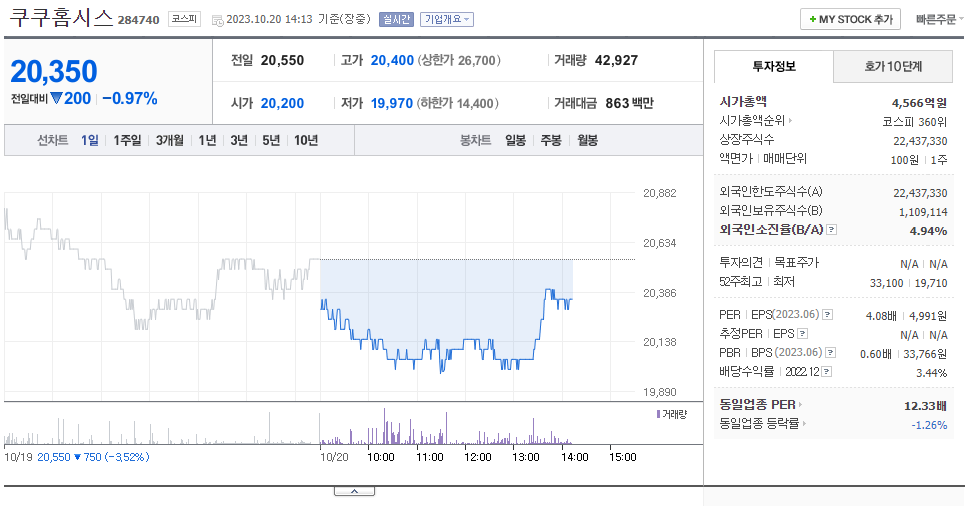Click current price 20,350
The image size is (971, 506).
[x=54, y=71]
